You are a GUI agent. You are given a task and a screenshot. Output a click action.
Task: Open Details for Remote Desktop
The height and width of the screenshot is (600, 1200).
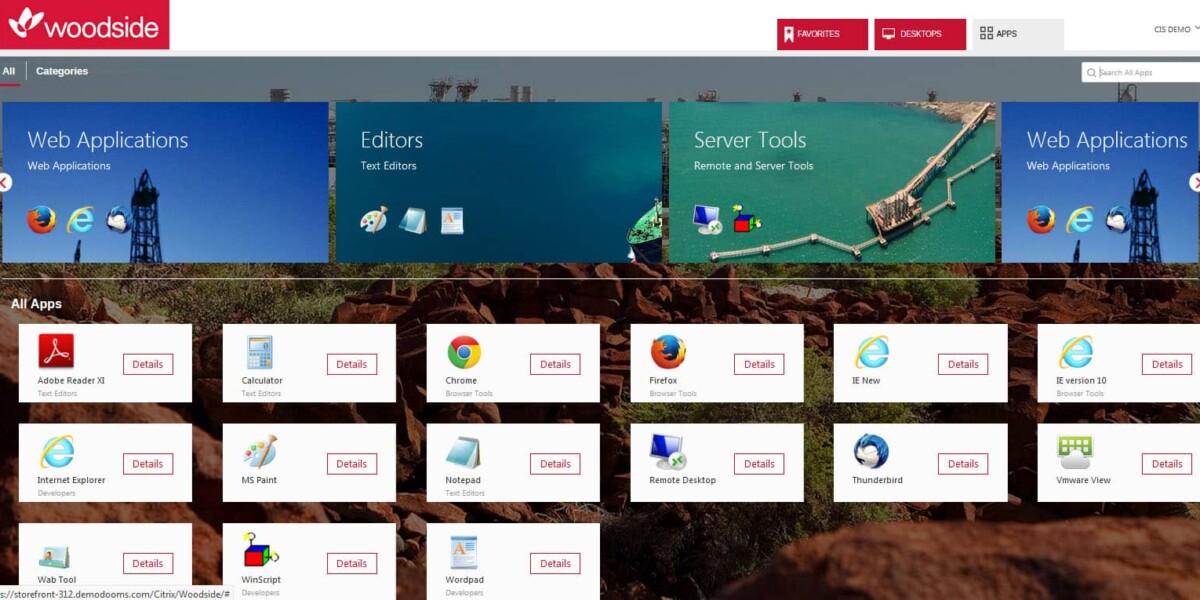(759, 464)
